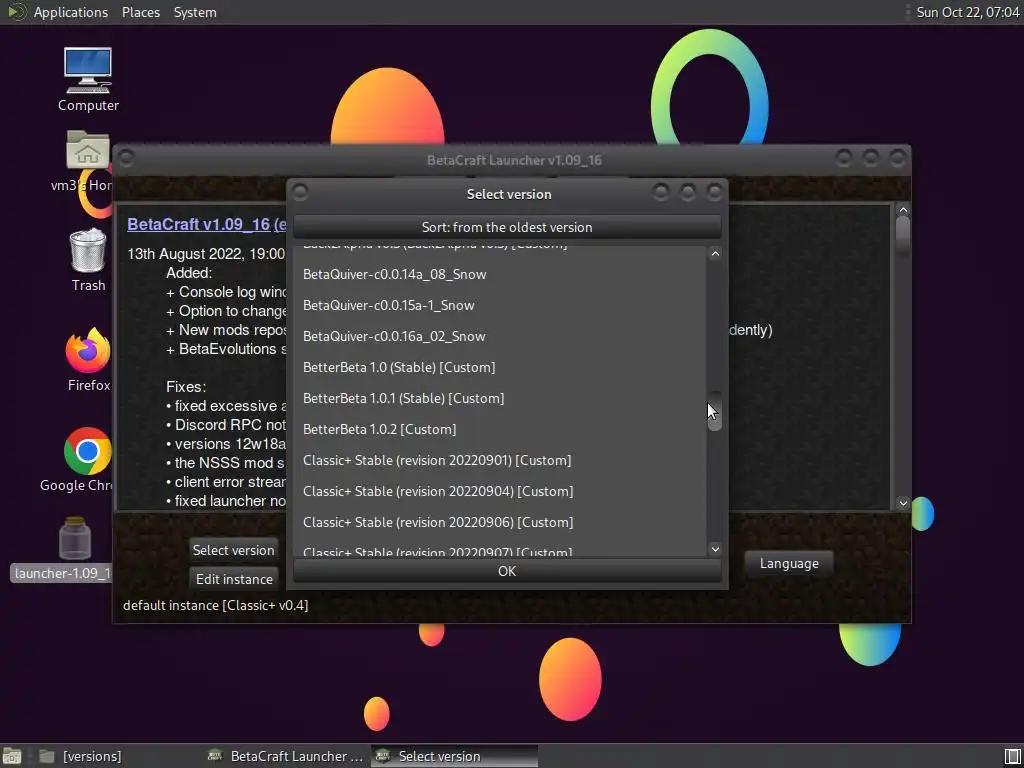Screen dimensions: 1024x768
Task: Open the Computer desktop icon
Action: [88, 79]
